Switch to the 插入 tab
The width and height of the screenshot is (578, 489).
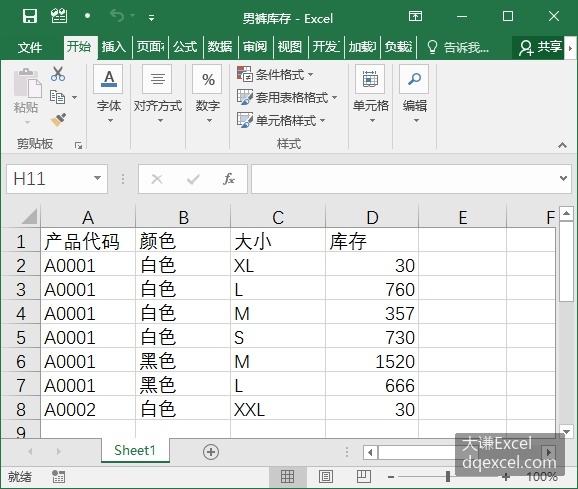114,47
